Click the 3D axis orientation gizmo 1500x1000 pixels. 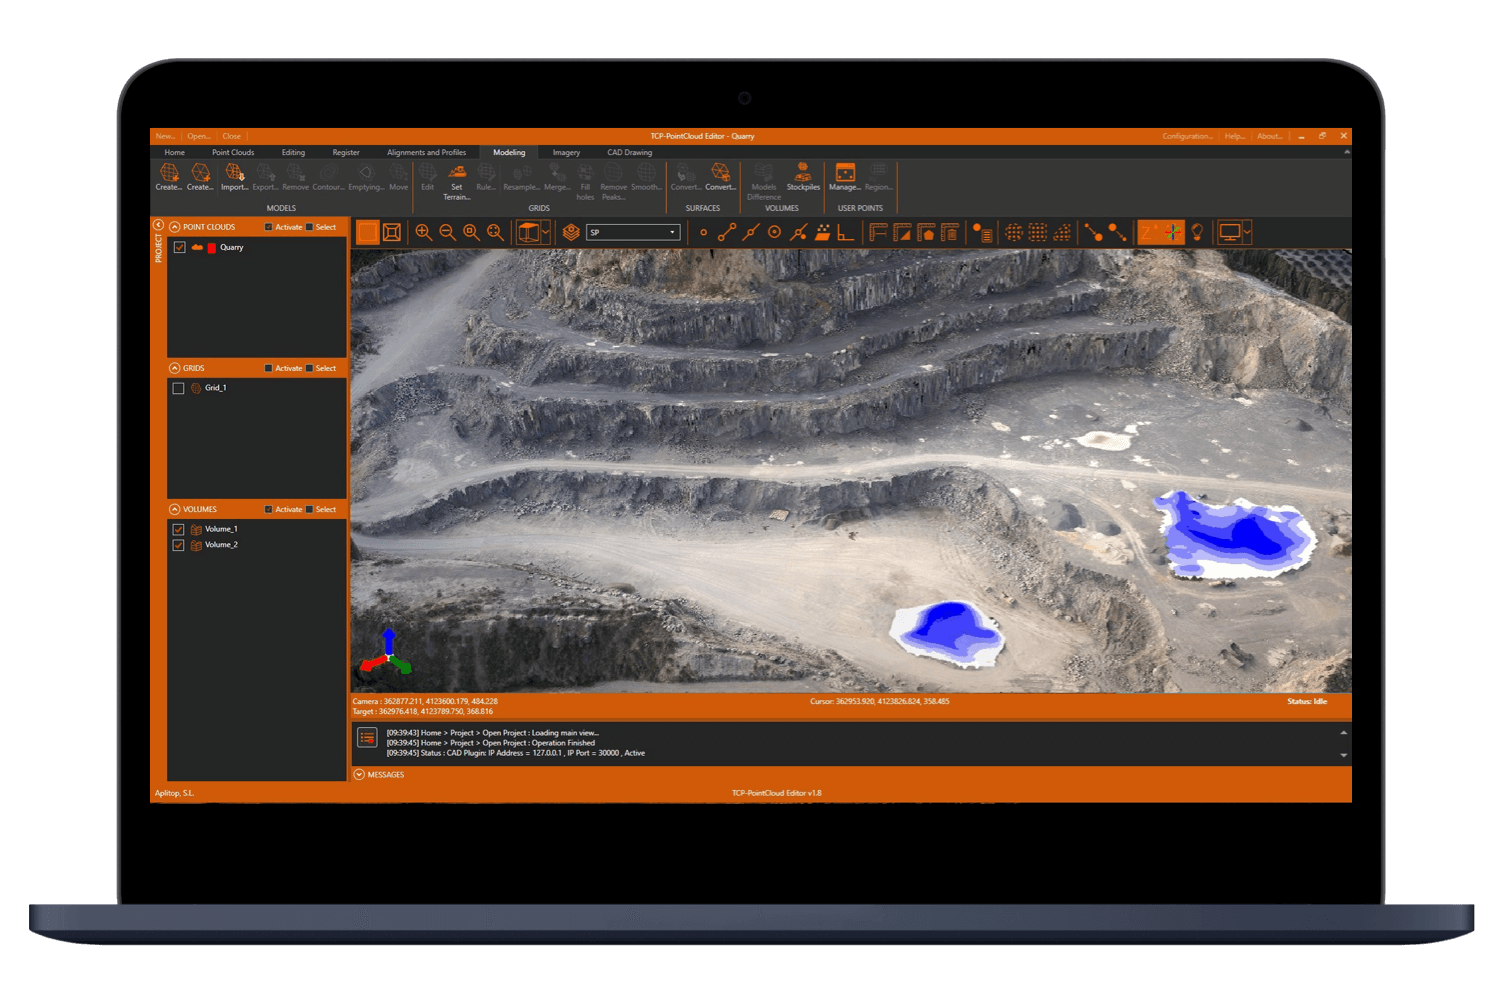(387, 651)
